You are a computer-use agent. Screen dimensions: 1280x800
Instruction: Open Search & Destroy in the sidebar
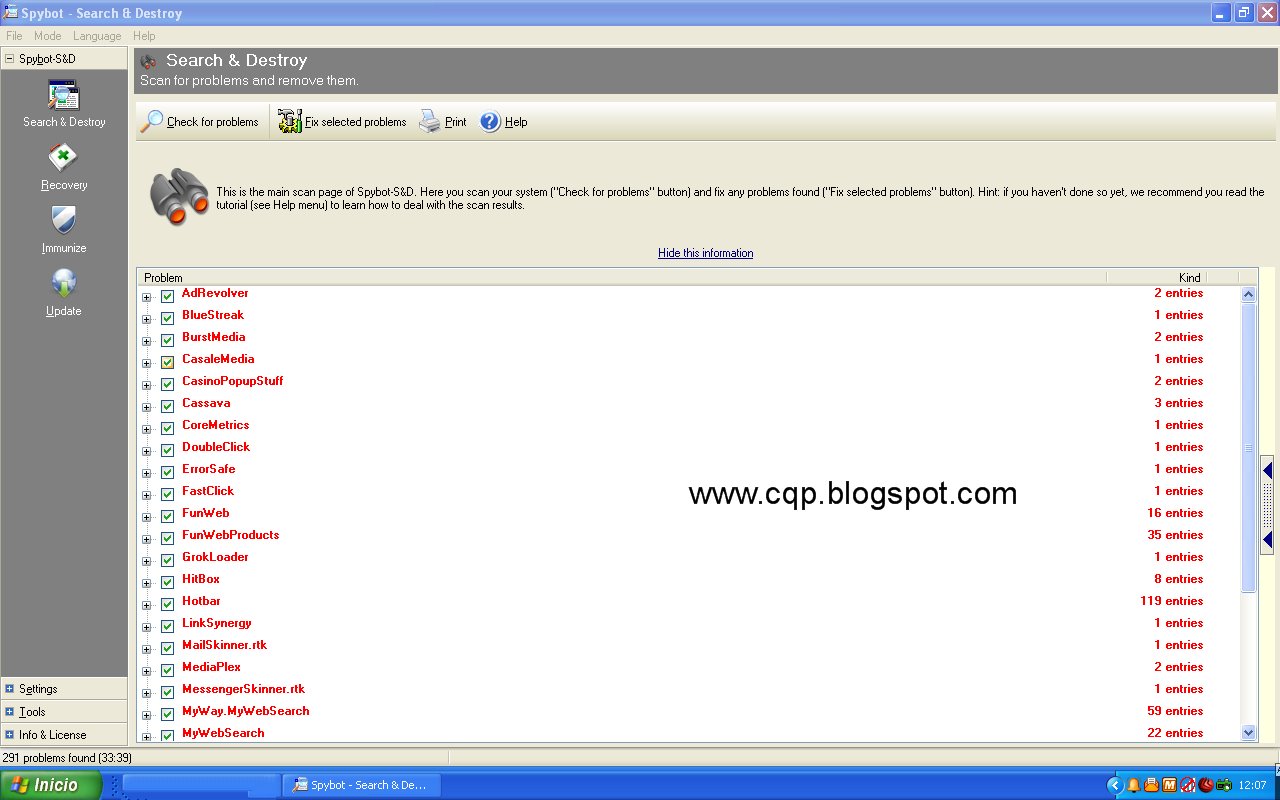pos(64,104)
